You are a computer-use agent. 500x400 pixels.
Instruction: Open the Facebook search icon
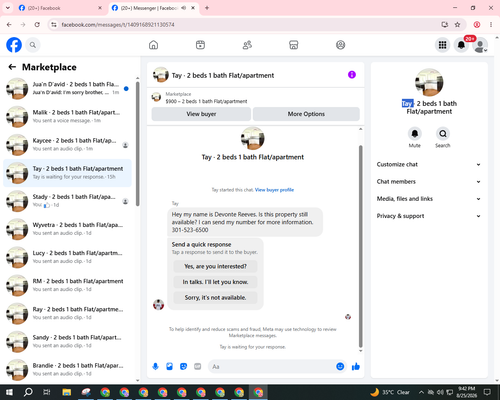pyautogui.click(x=33, y=45)
